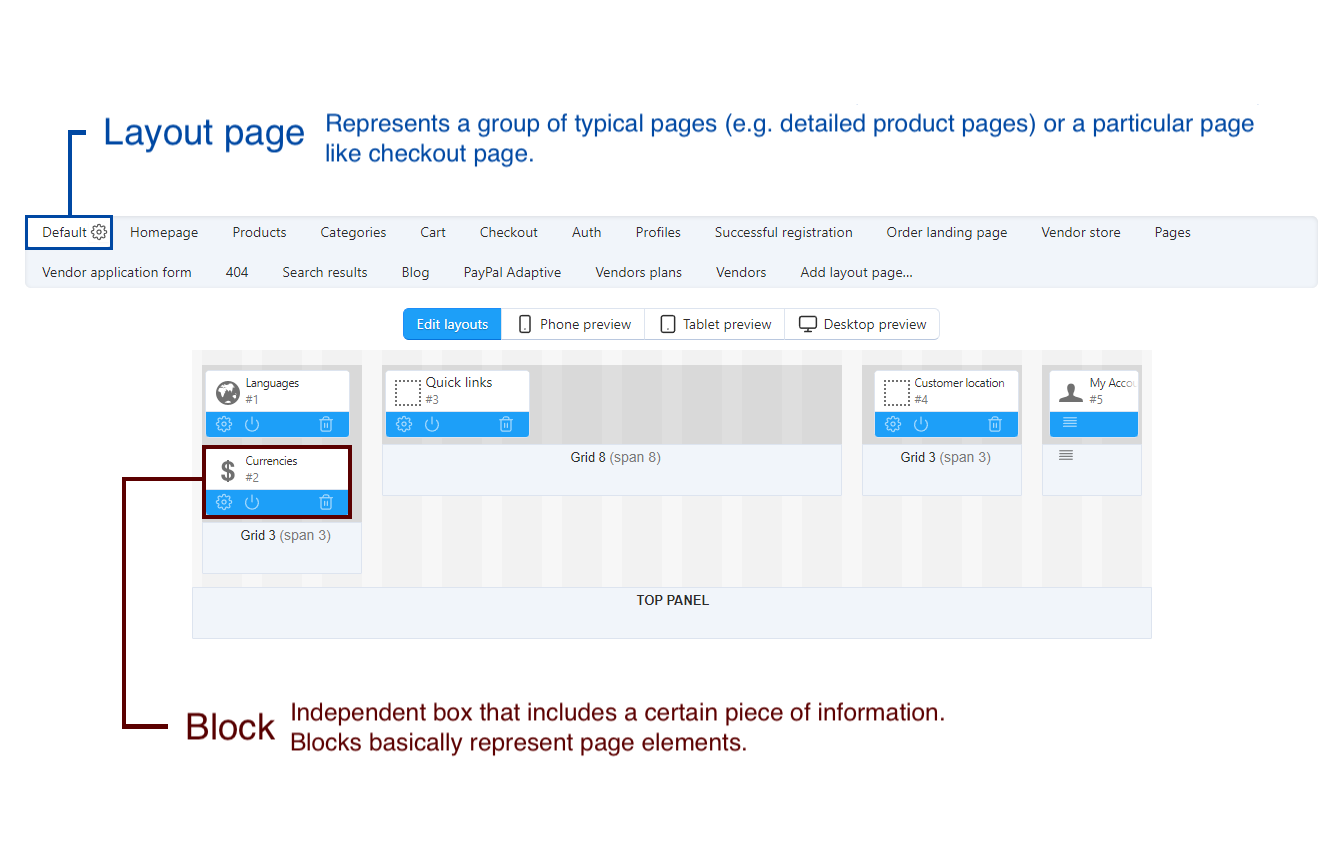Open the PayPal Adaptive layout tab
1340x861 pixels.
(512, 272)
